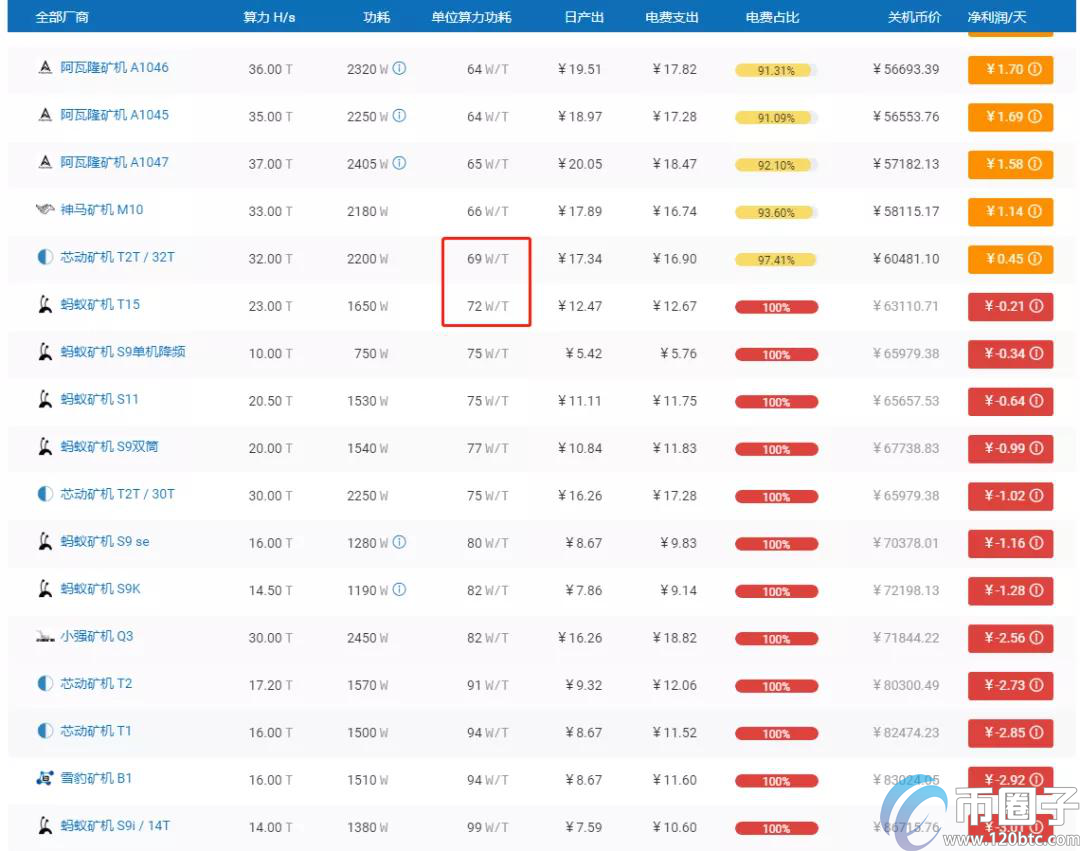Image resolution: width=1080 pixels, height=851 pixels.
Task: Sort by the 电费支出 column header
Action: (x=672, y=17)
